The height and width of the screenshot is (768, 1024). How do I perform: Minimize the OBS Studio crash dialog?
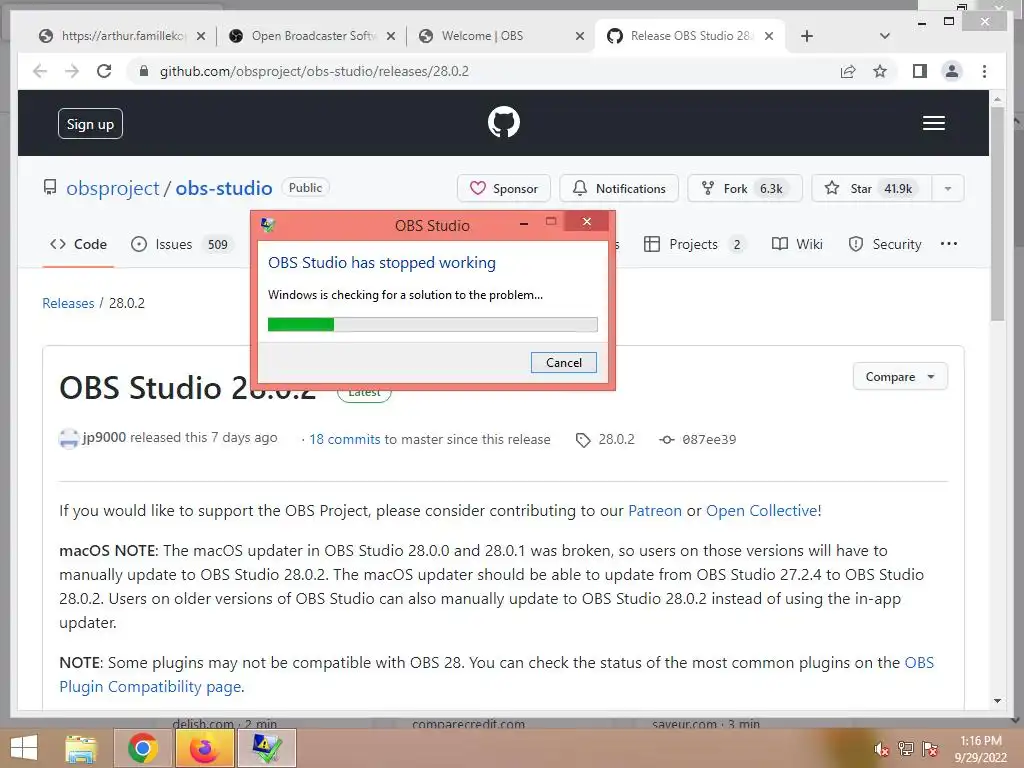tap(524, 223)
